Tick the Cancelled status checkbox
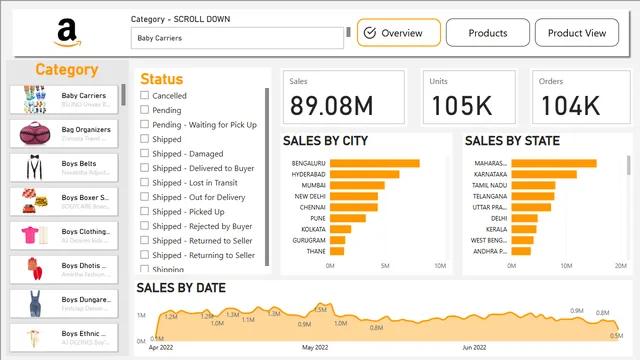This screenshot has height=360, width=640. [144, 95]
